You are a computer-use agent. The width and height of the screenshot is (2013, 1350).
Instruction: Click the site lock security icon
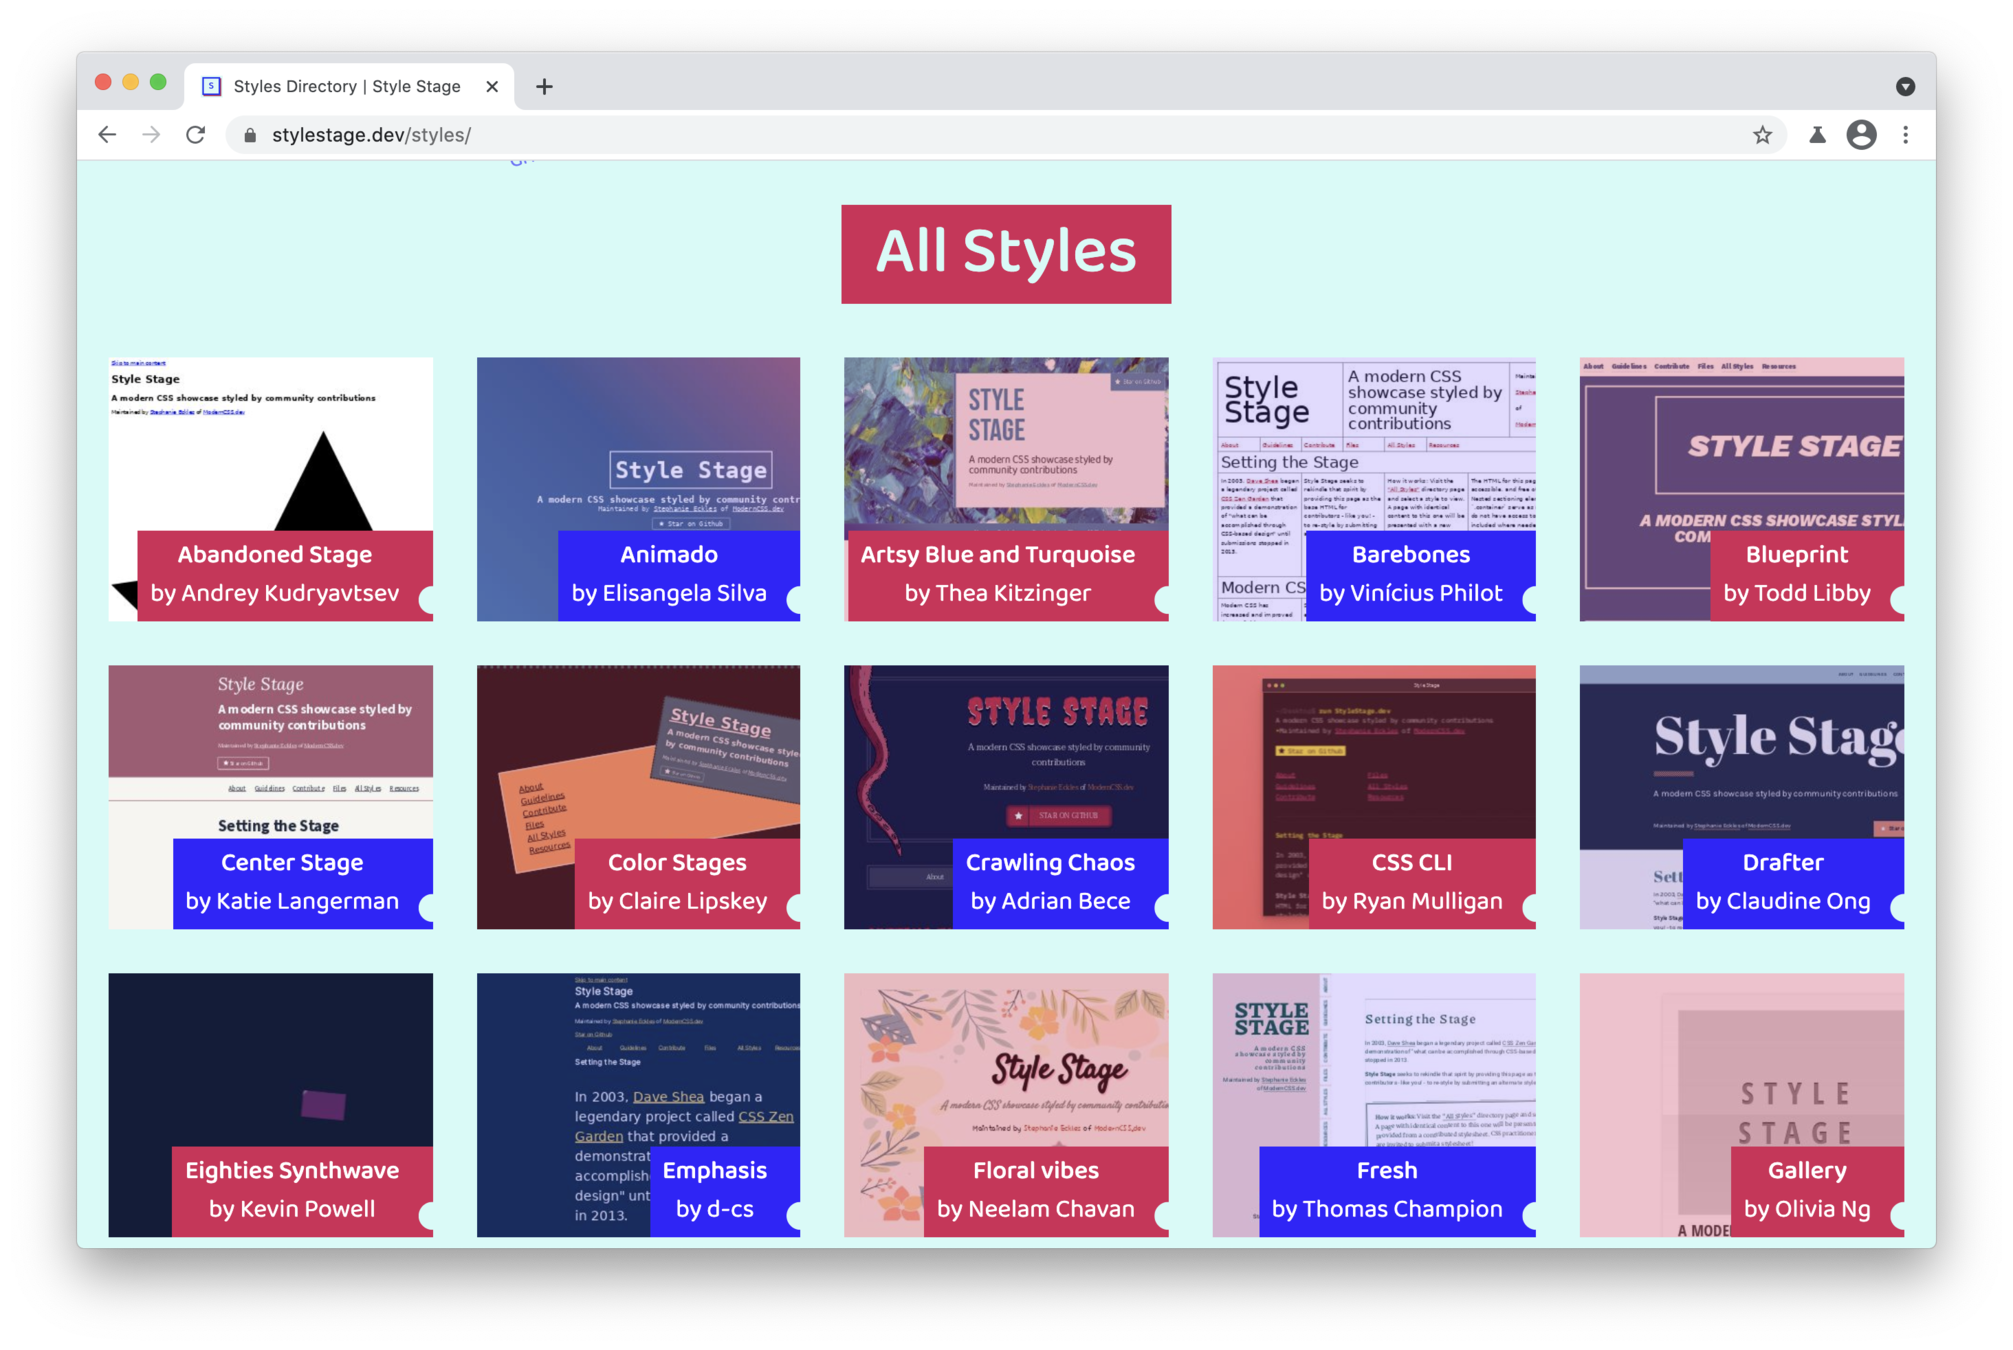point(250,135)
